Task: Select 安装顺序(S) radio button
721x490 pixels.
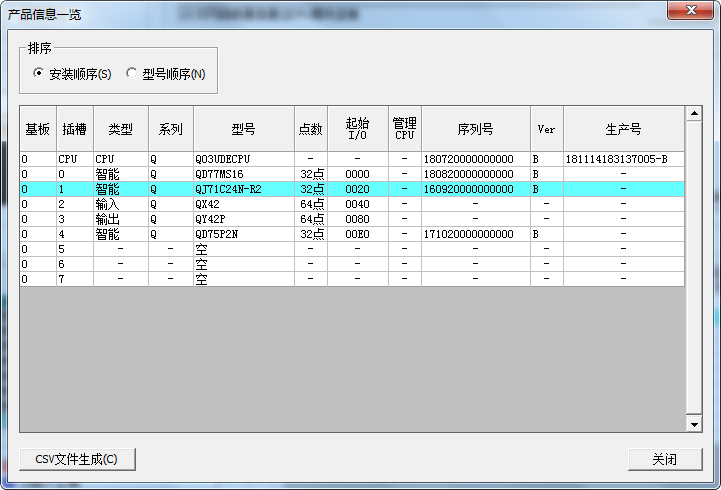Action: (x=39, y=73)
